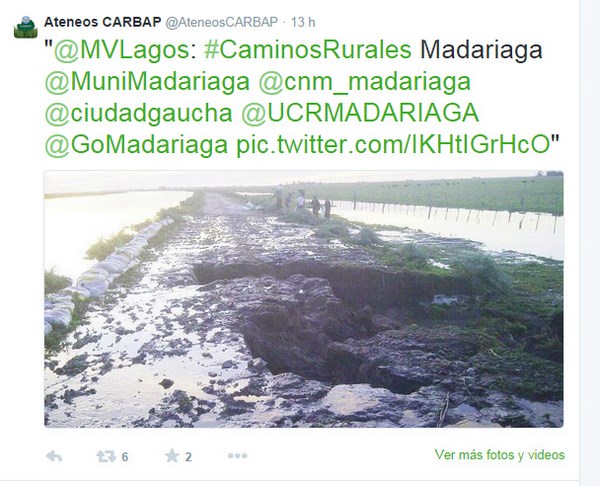This screenshot has width=600, height=486.
Task: Favorite the tweet with the star icon
Action: point(172,456)
